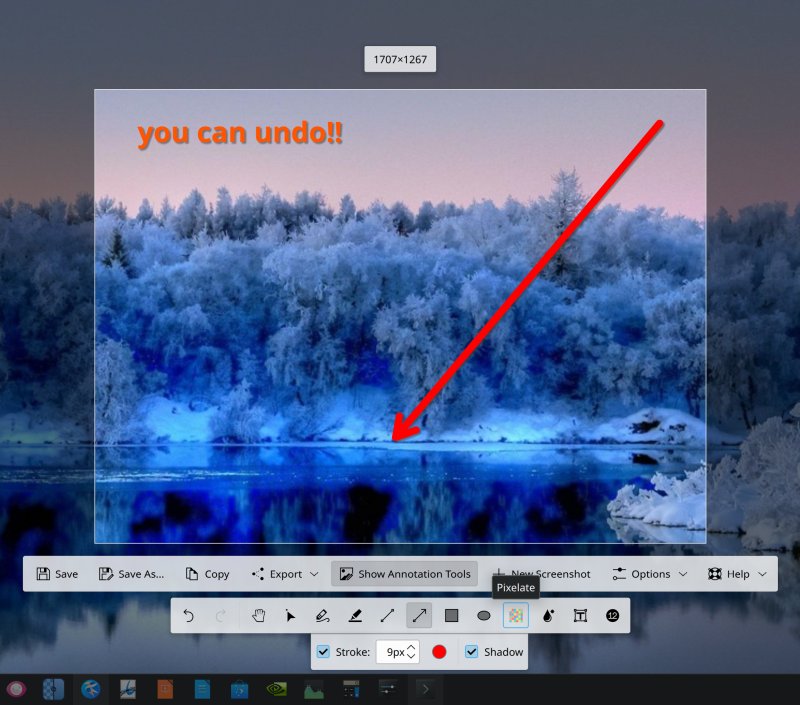Open the Options dropdown
This screenshot has width=800, height=705.
649,574
